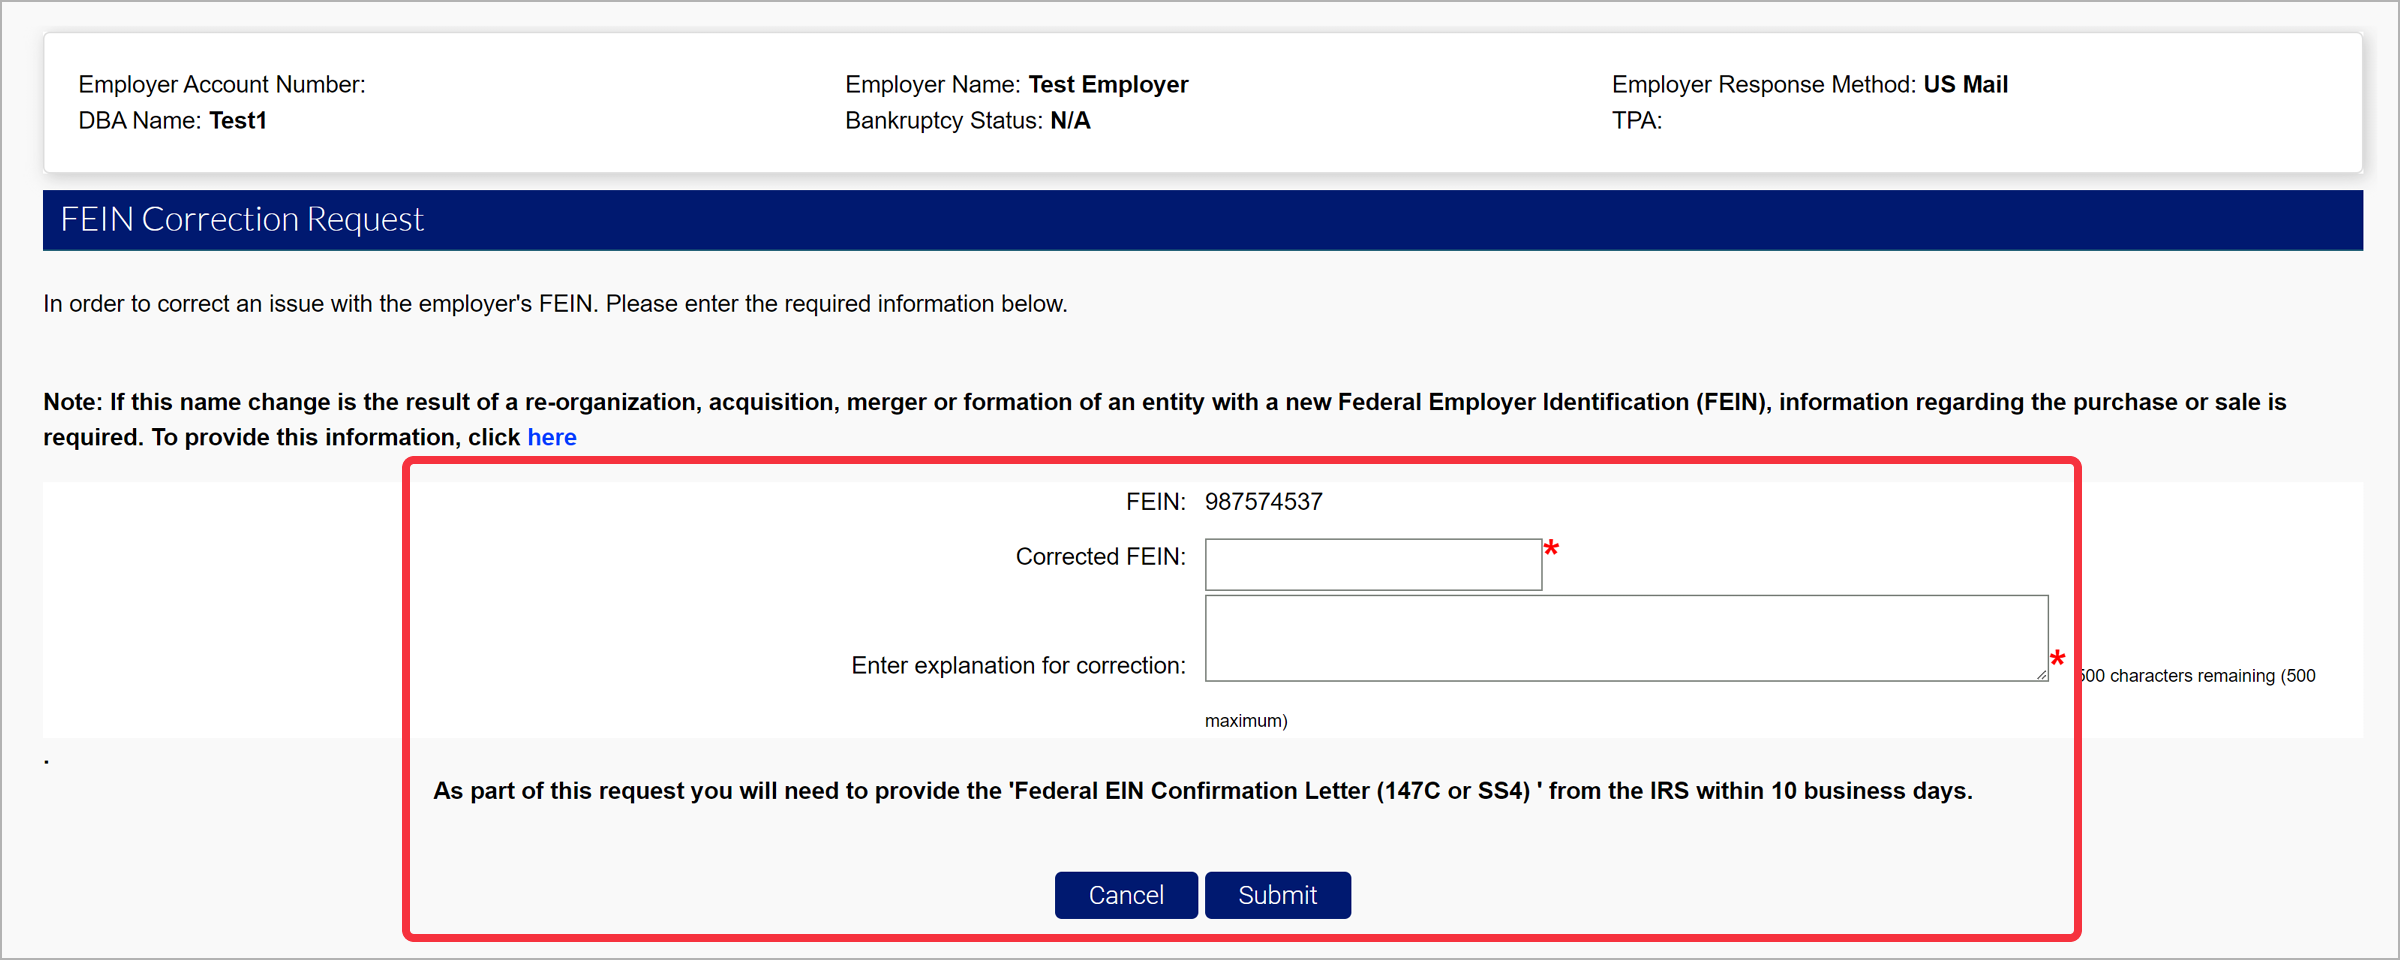The image size is (2400, 960).
Task: Click the 'Employer Account Number:' label
Action: (x=222, y=85)
